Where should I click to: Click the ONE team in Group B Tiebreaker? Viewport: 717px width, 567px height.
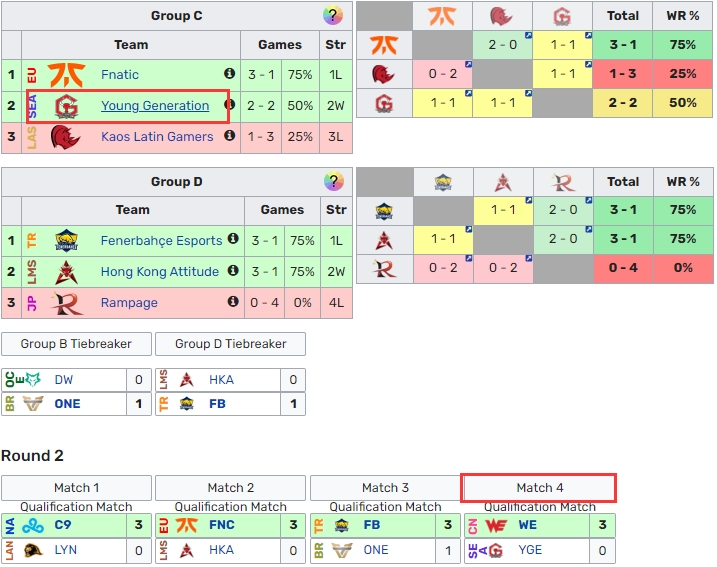(67, 404)
